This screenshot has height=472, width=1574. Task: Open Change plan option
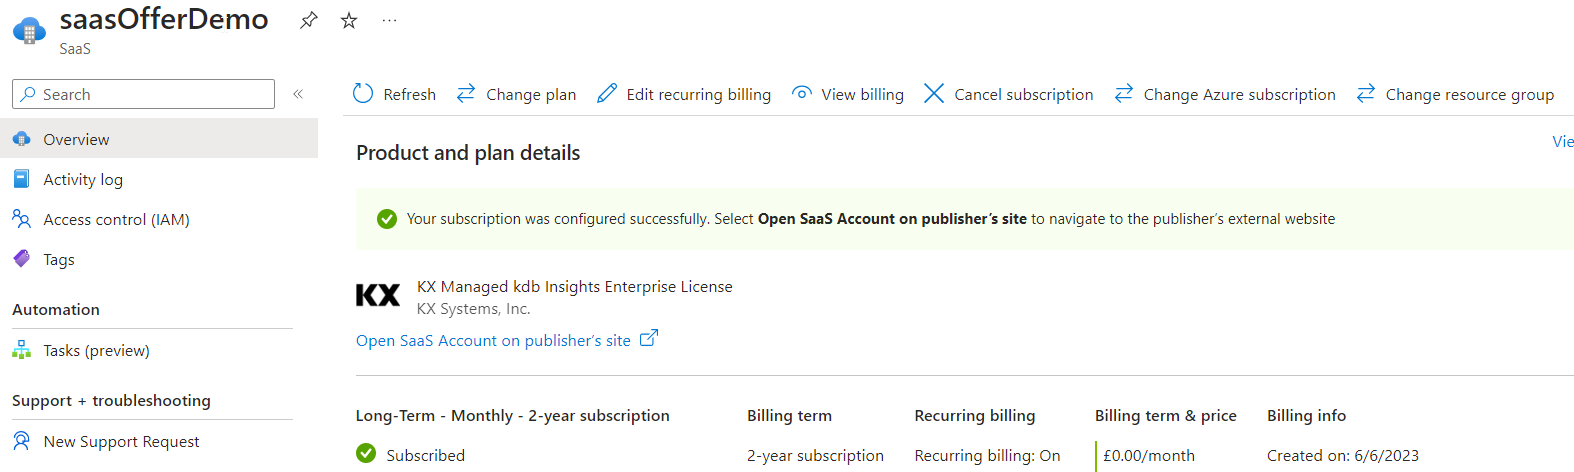[516, 94]
